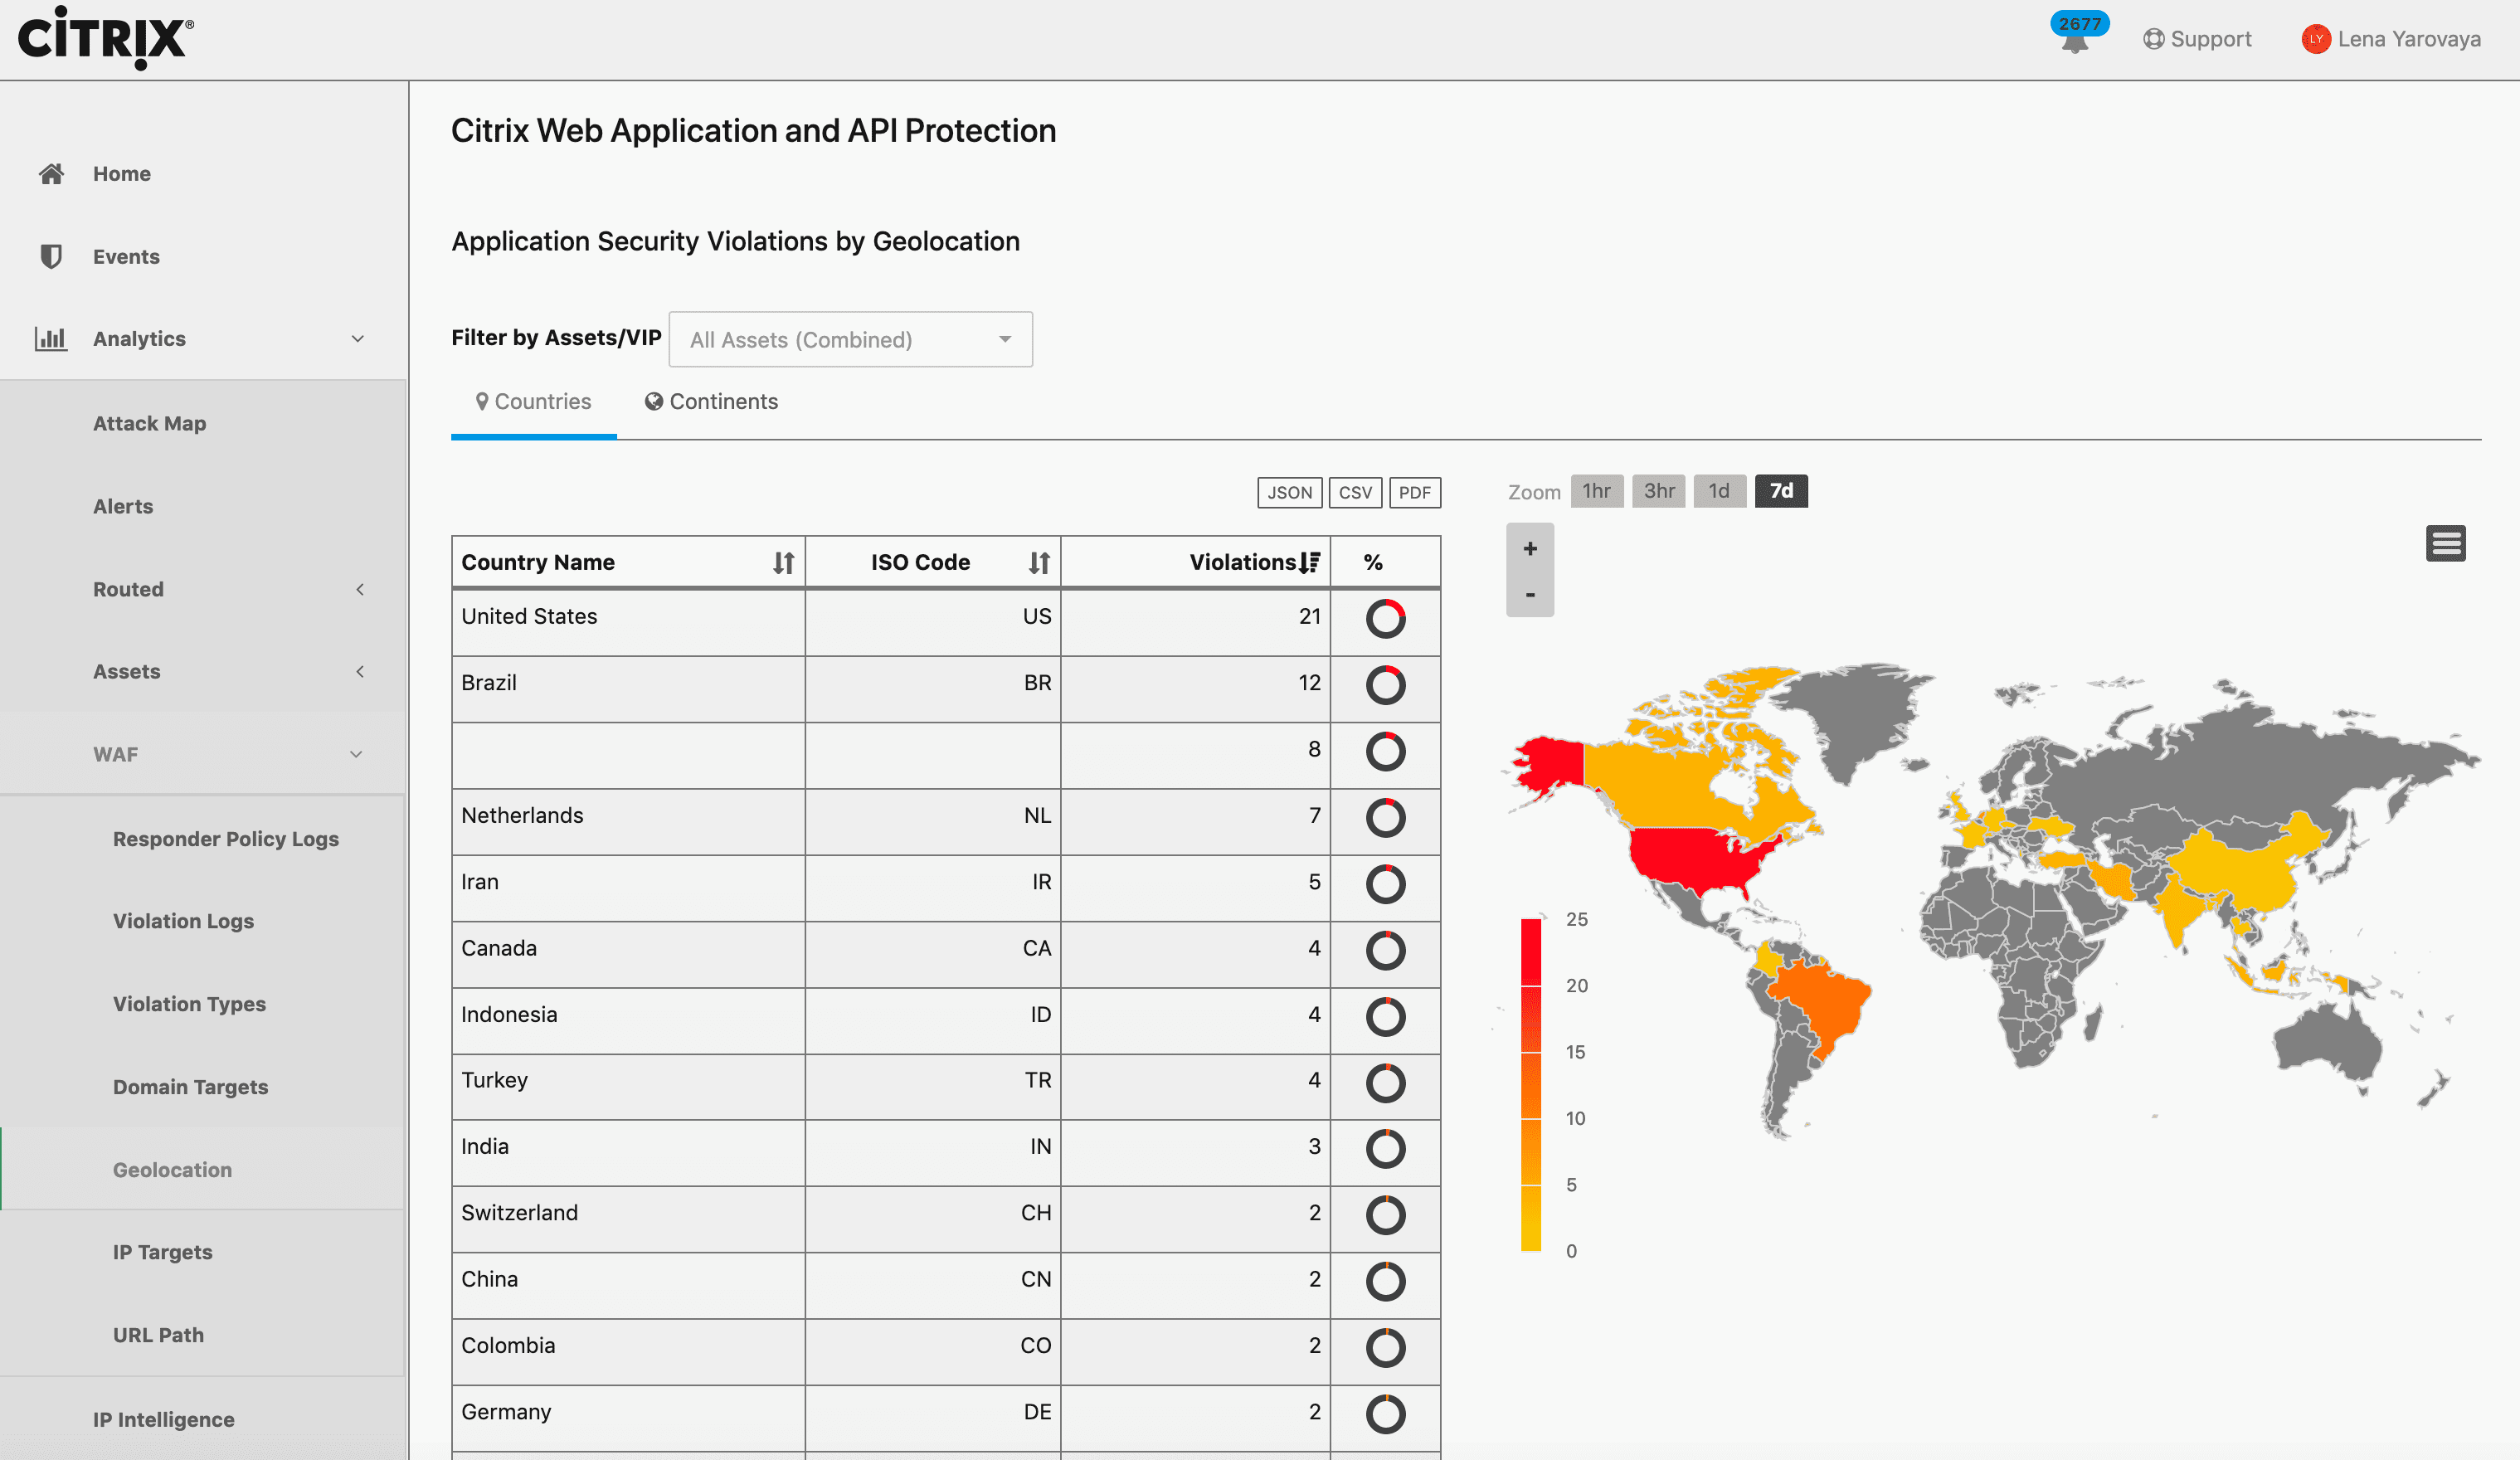The height and width of the screenshot is (1460, 2520).
Task: Switch to the Continents tab
Action: pyautogui.click(x=711, y=402)
